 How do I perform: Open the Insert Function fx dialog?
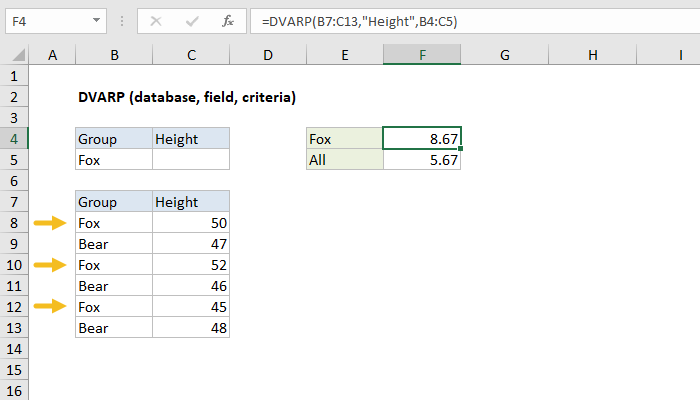tap(228, 21)
